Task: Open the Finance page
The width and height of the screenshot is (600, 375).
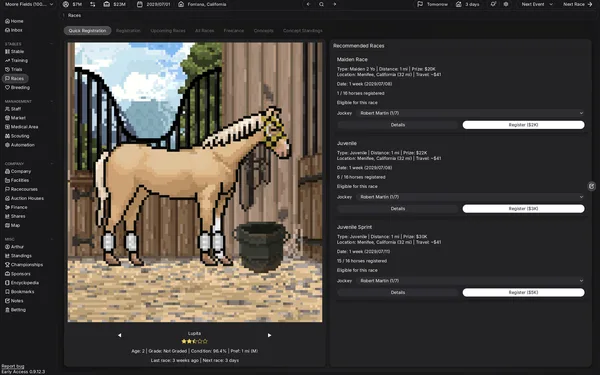Action: click(16, 207)
